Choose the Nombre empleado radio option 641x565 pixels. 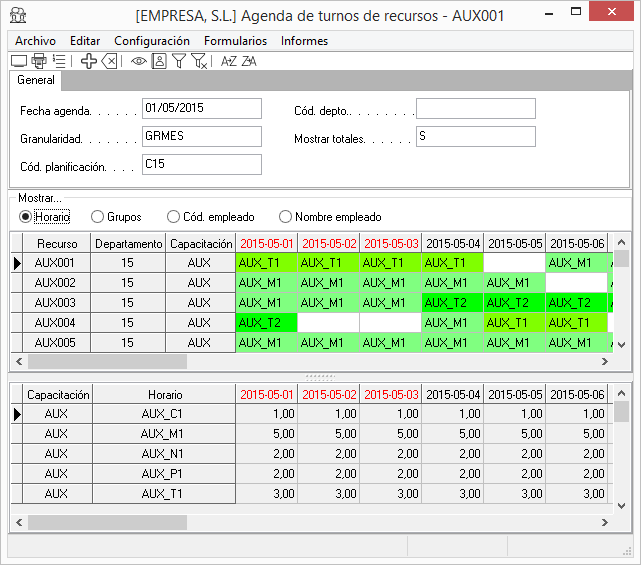coord(286,216)
